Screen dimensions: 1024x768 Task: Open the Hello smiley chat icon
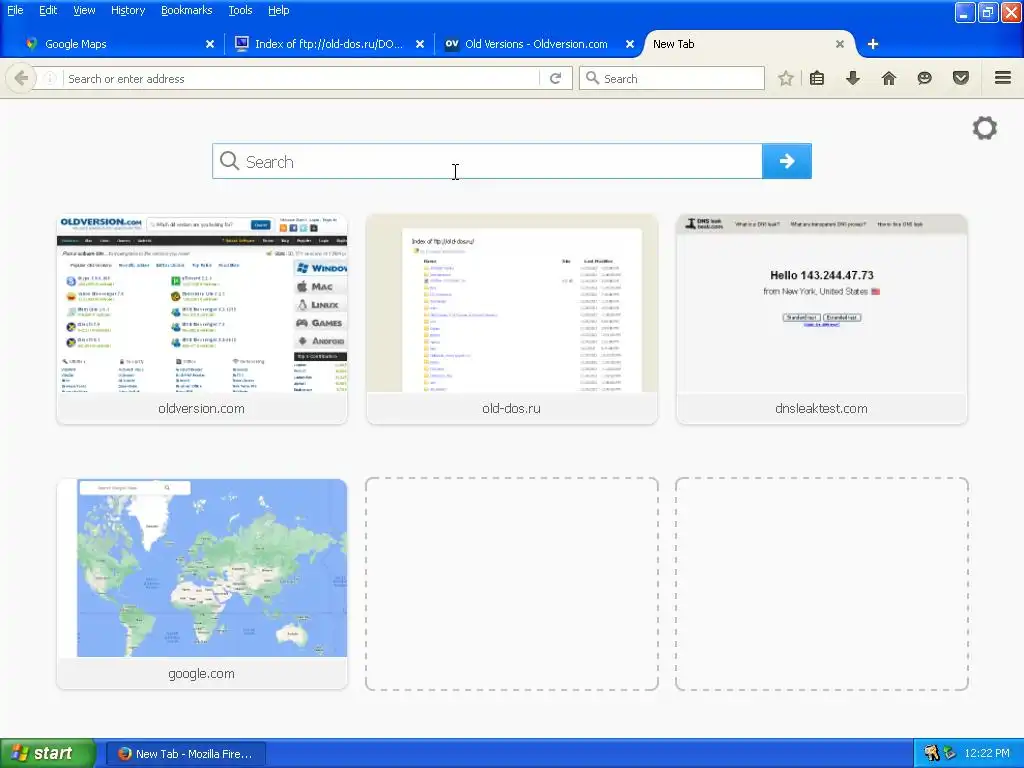point(925,78)
